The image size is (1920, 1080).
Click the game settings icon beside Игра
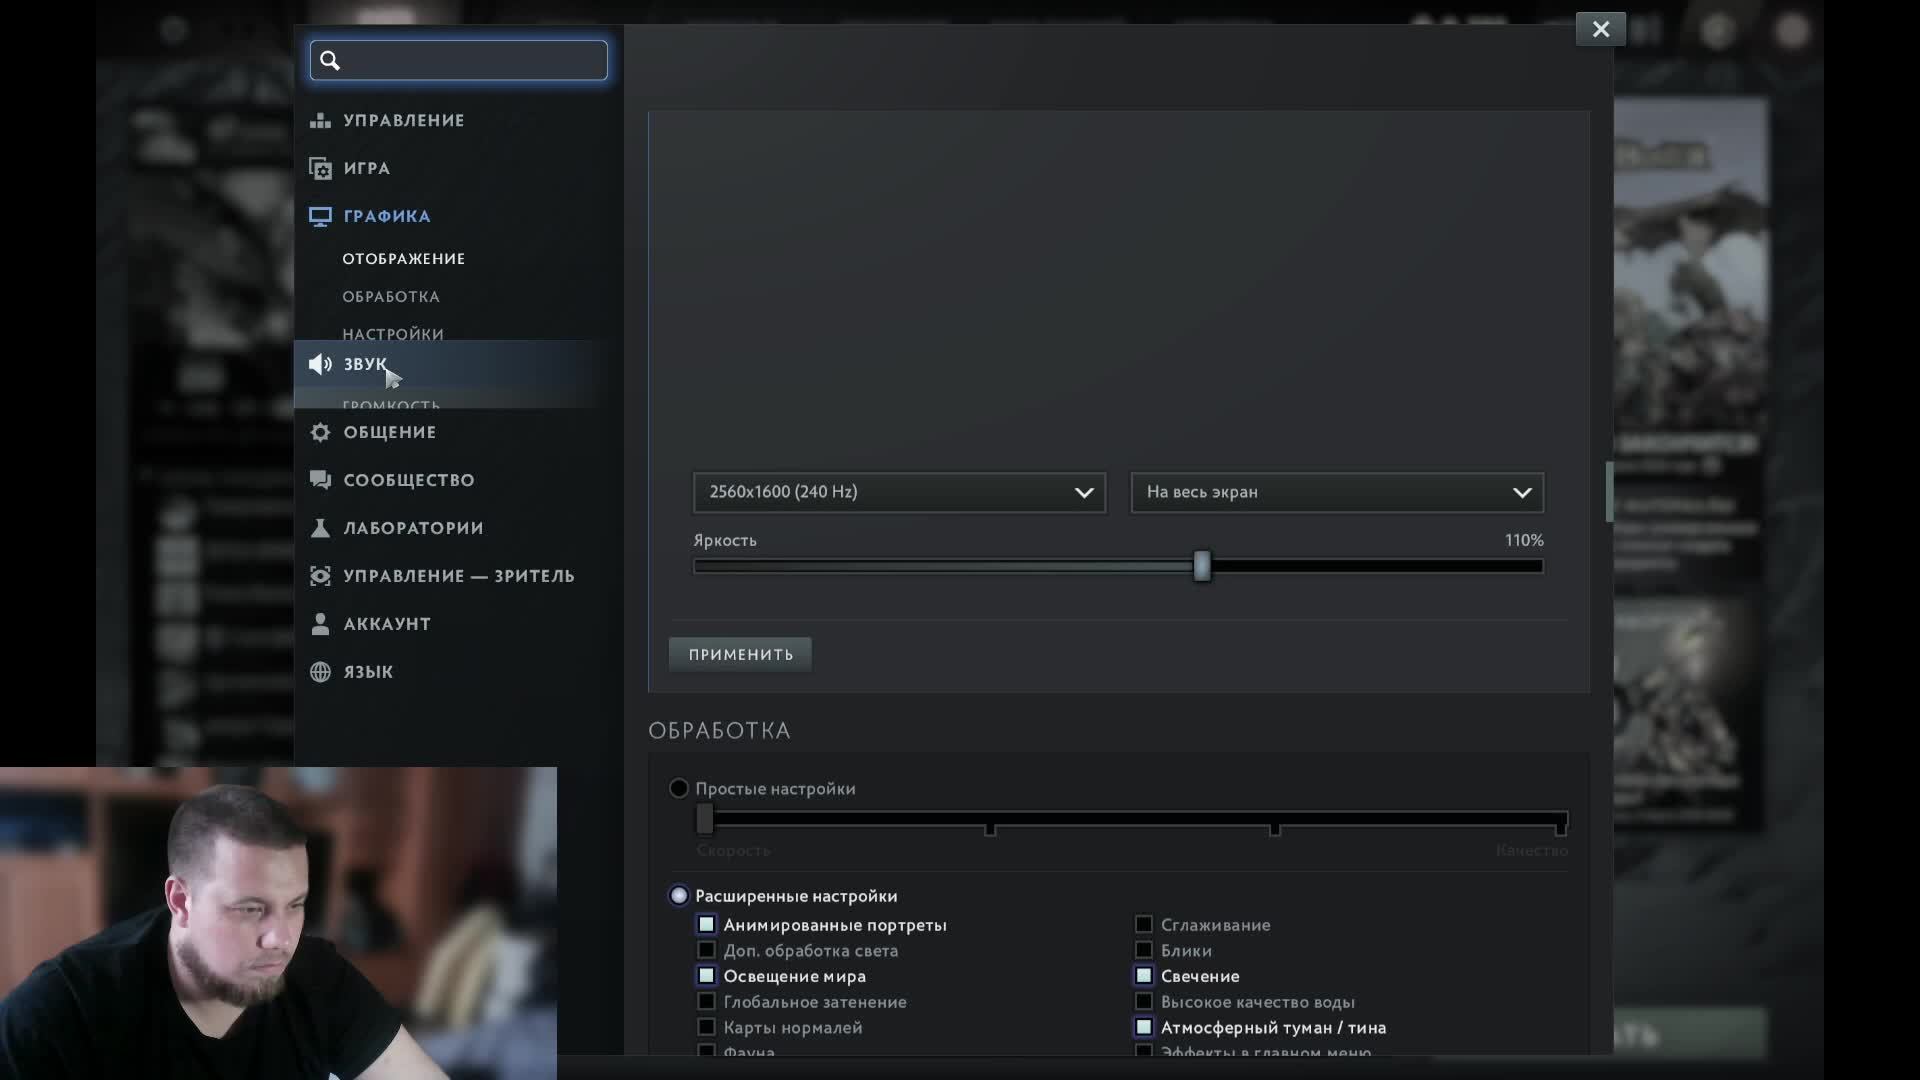(320, 169)
